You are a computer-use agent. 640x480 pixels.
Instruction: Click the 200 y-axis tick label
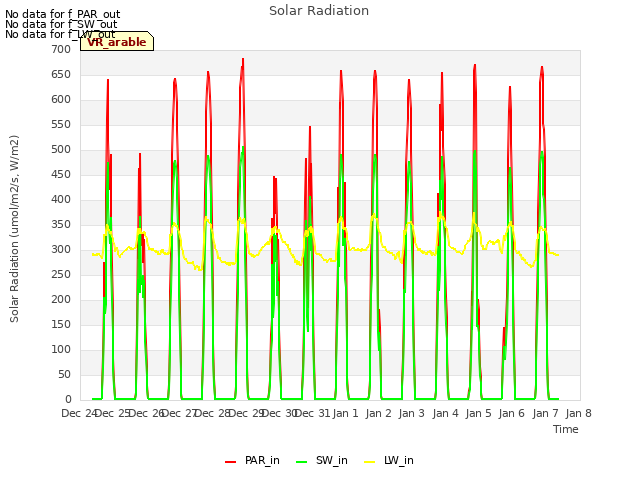click(x=61, y=300)
